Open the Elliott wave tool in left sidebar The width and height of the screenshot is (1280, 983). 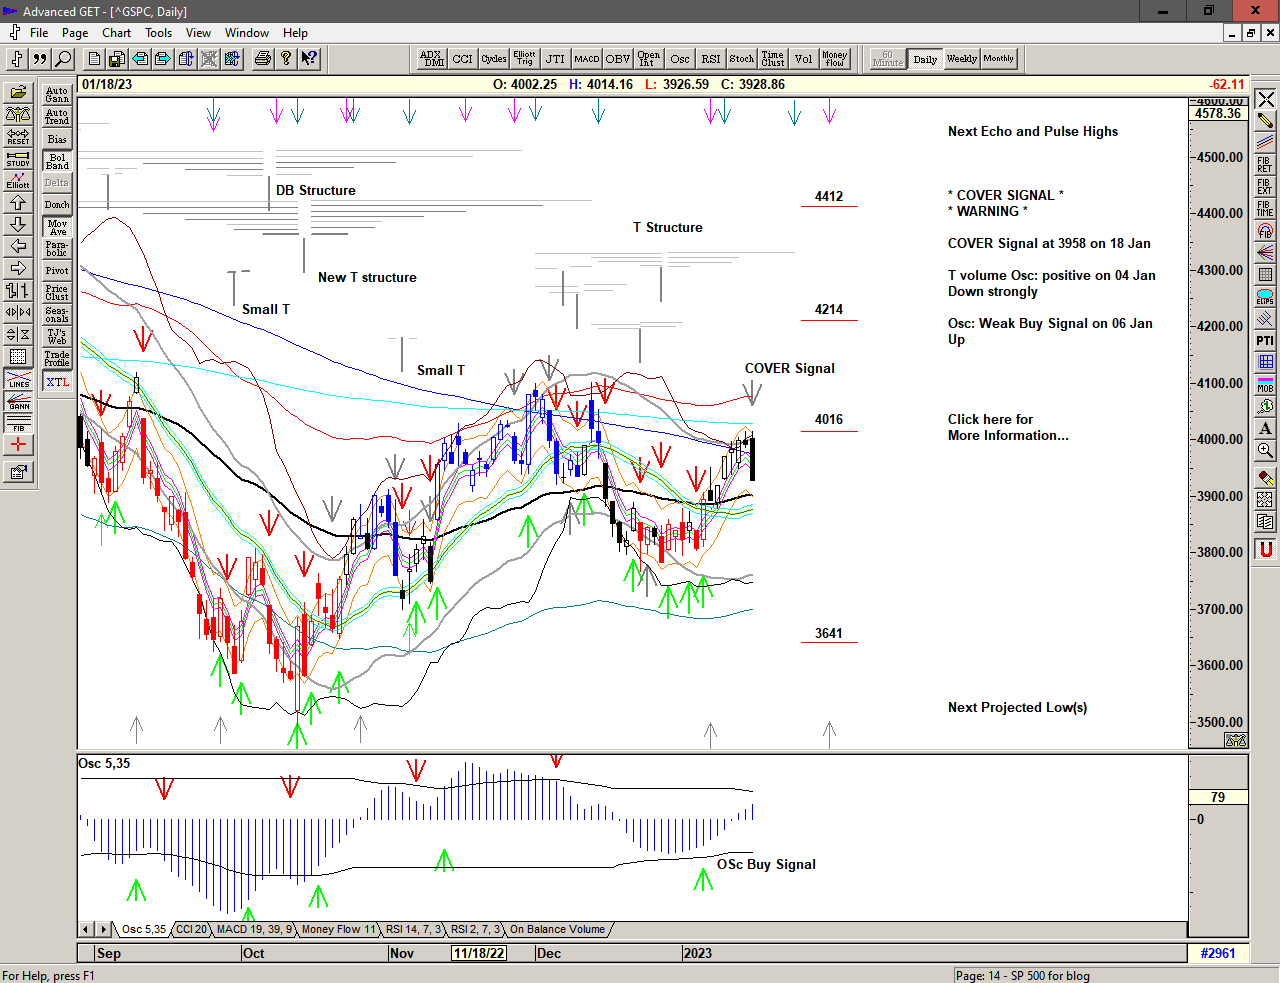18,180
